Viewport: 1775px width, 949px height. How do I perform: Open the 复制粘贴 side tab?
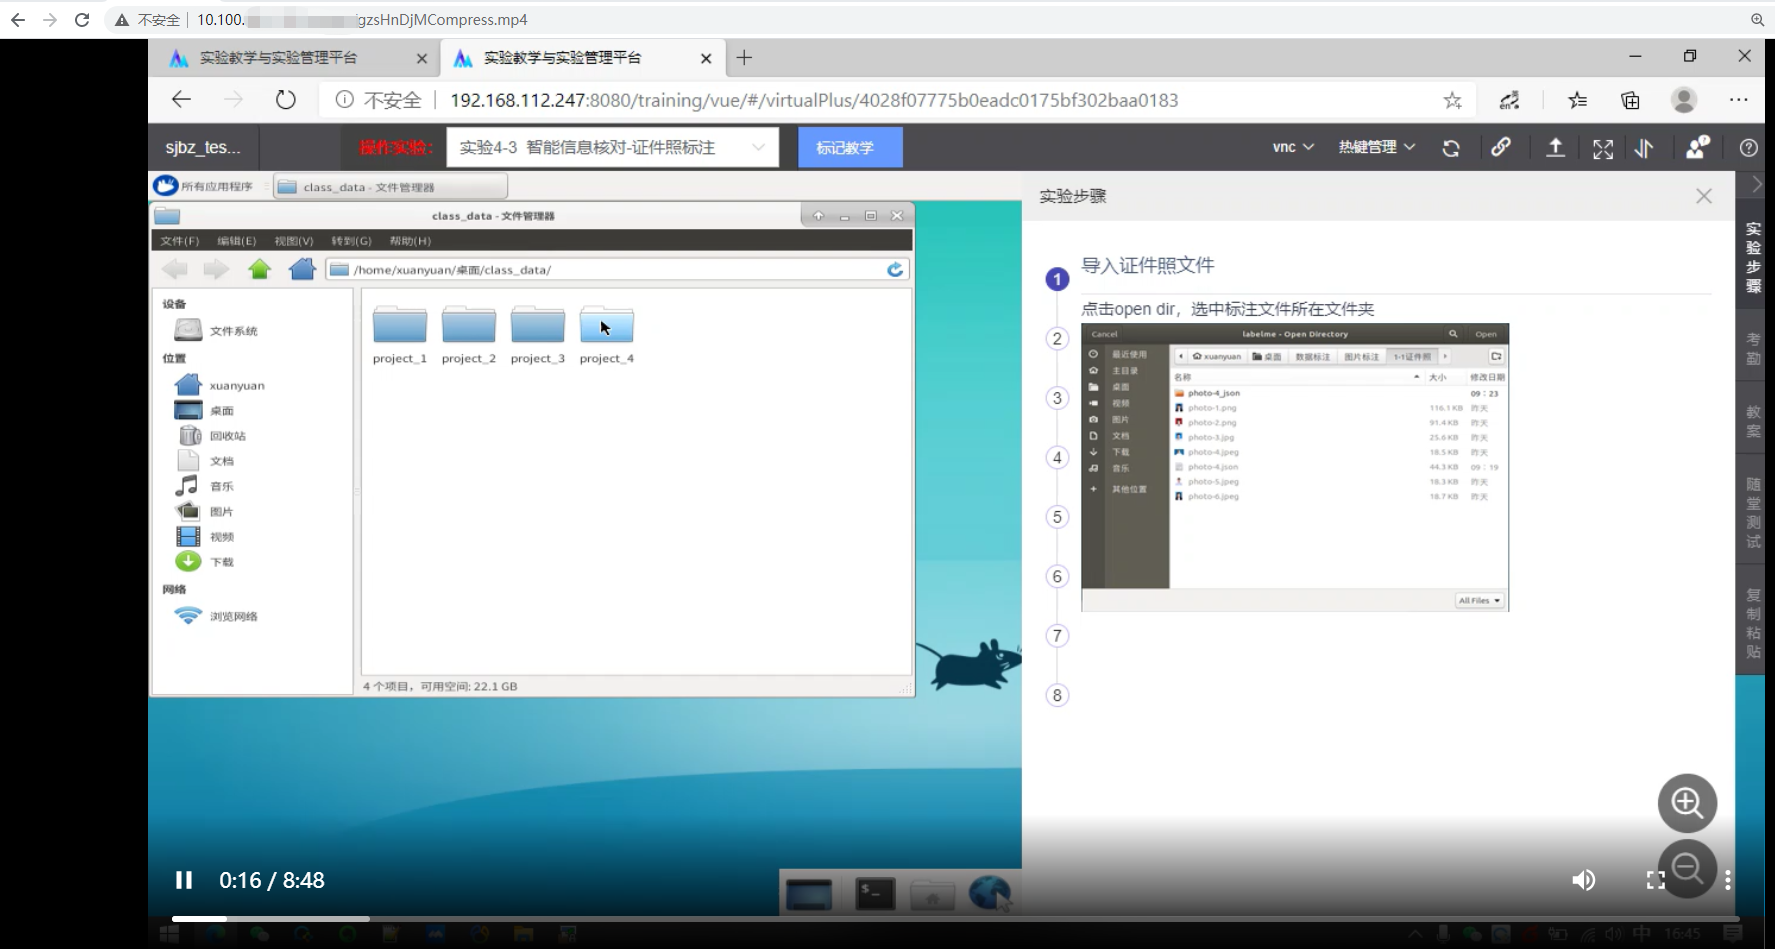(1753, 624)
